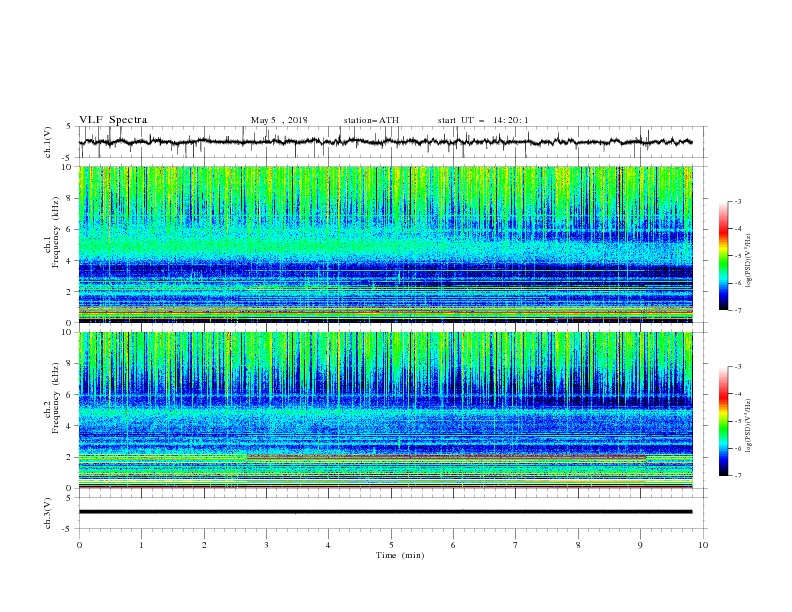
Task: Click inside the ch.2 spectrogram panel
Action: pyautogui.click(x=385, y=410)
